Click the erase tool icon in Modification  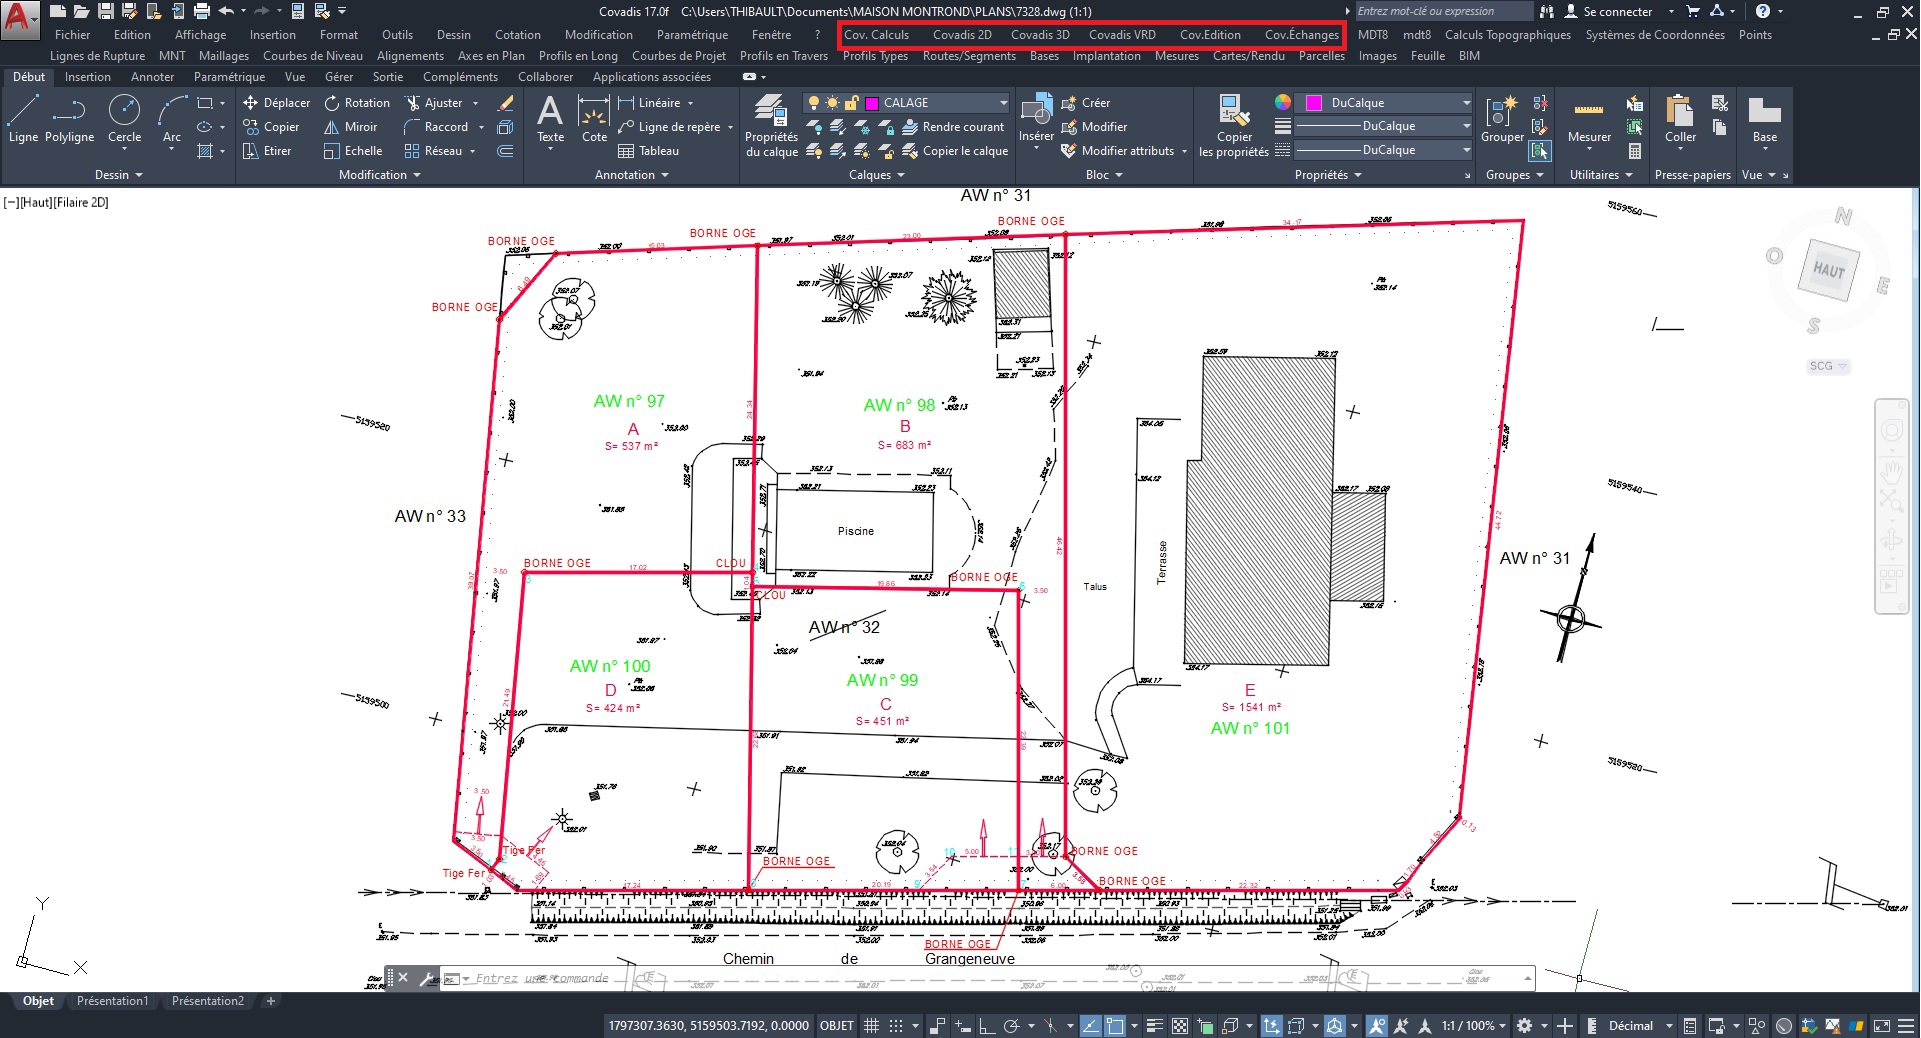506,103
